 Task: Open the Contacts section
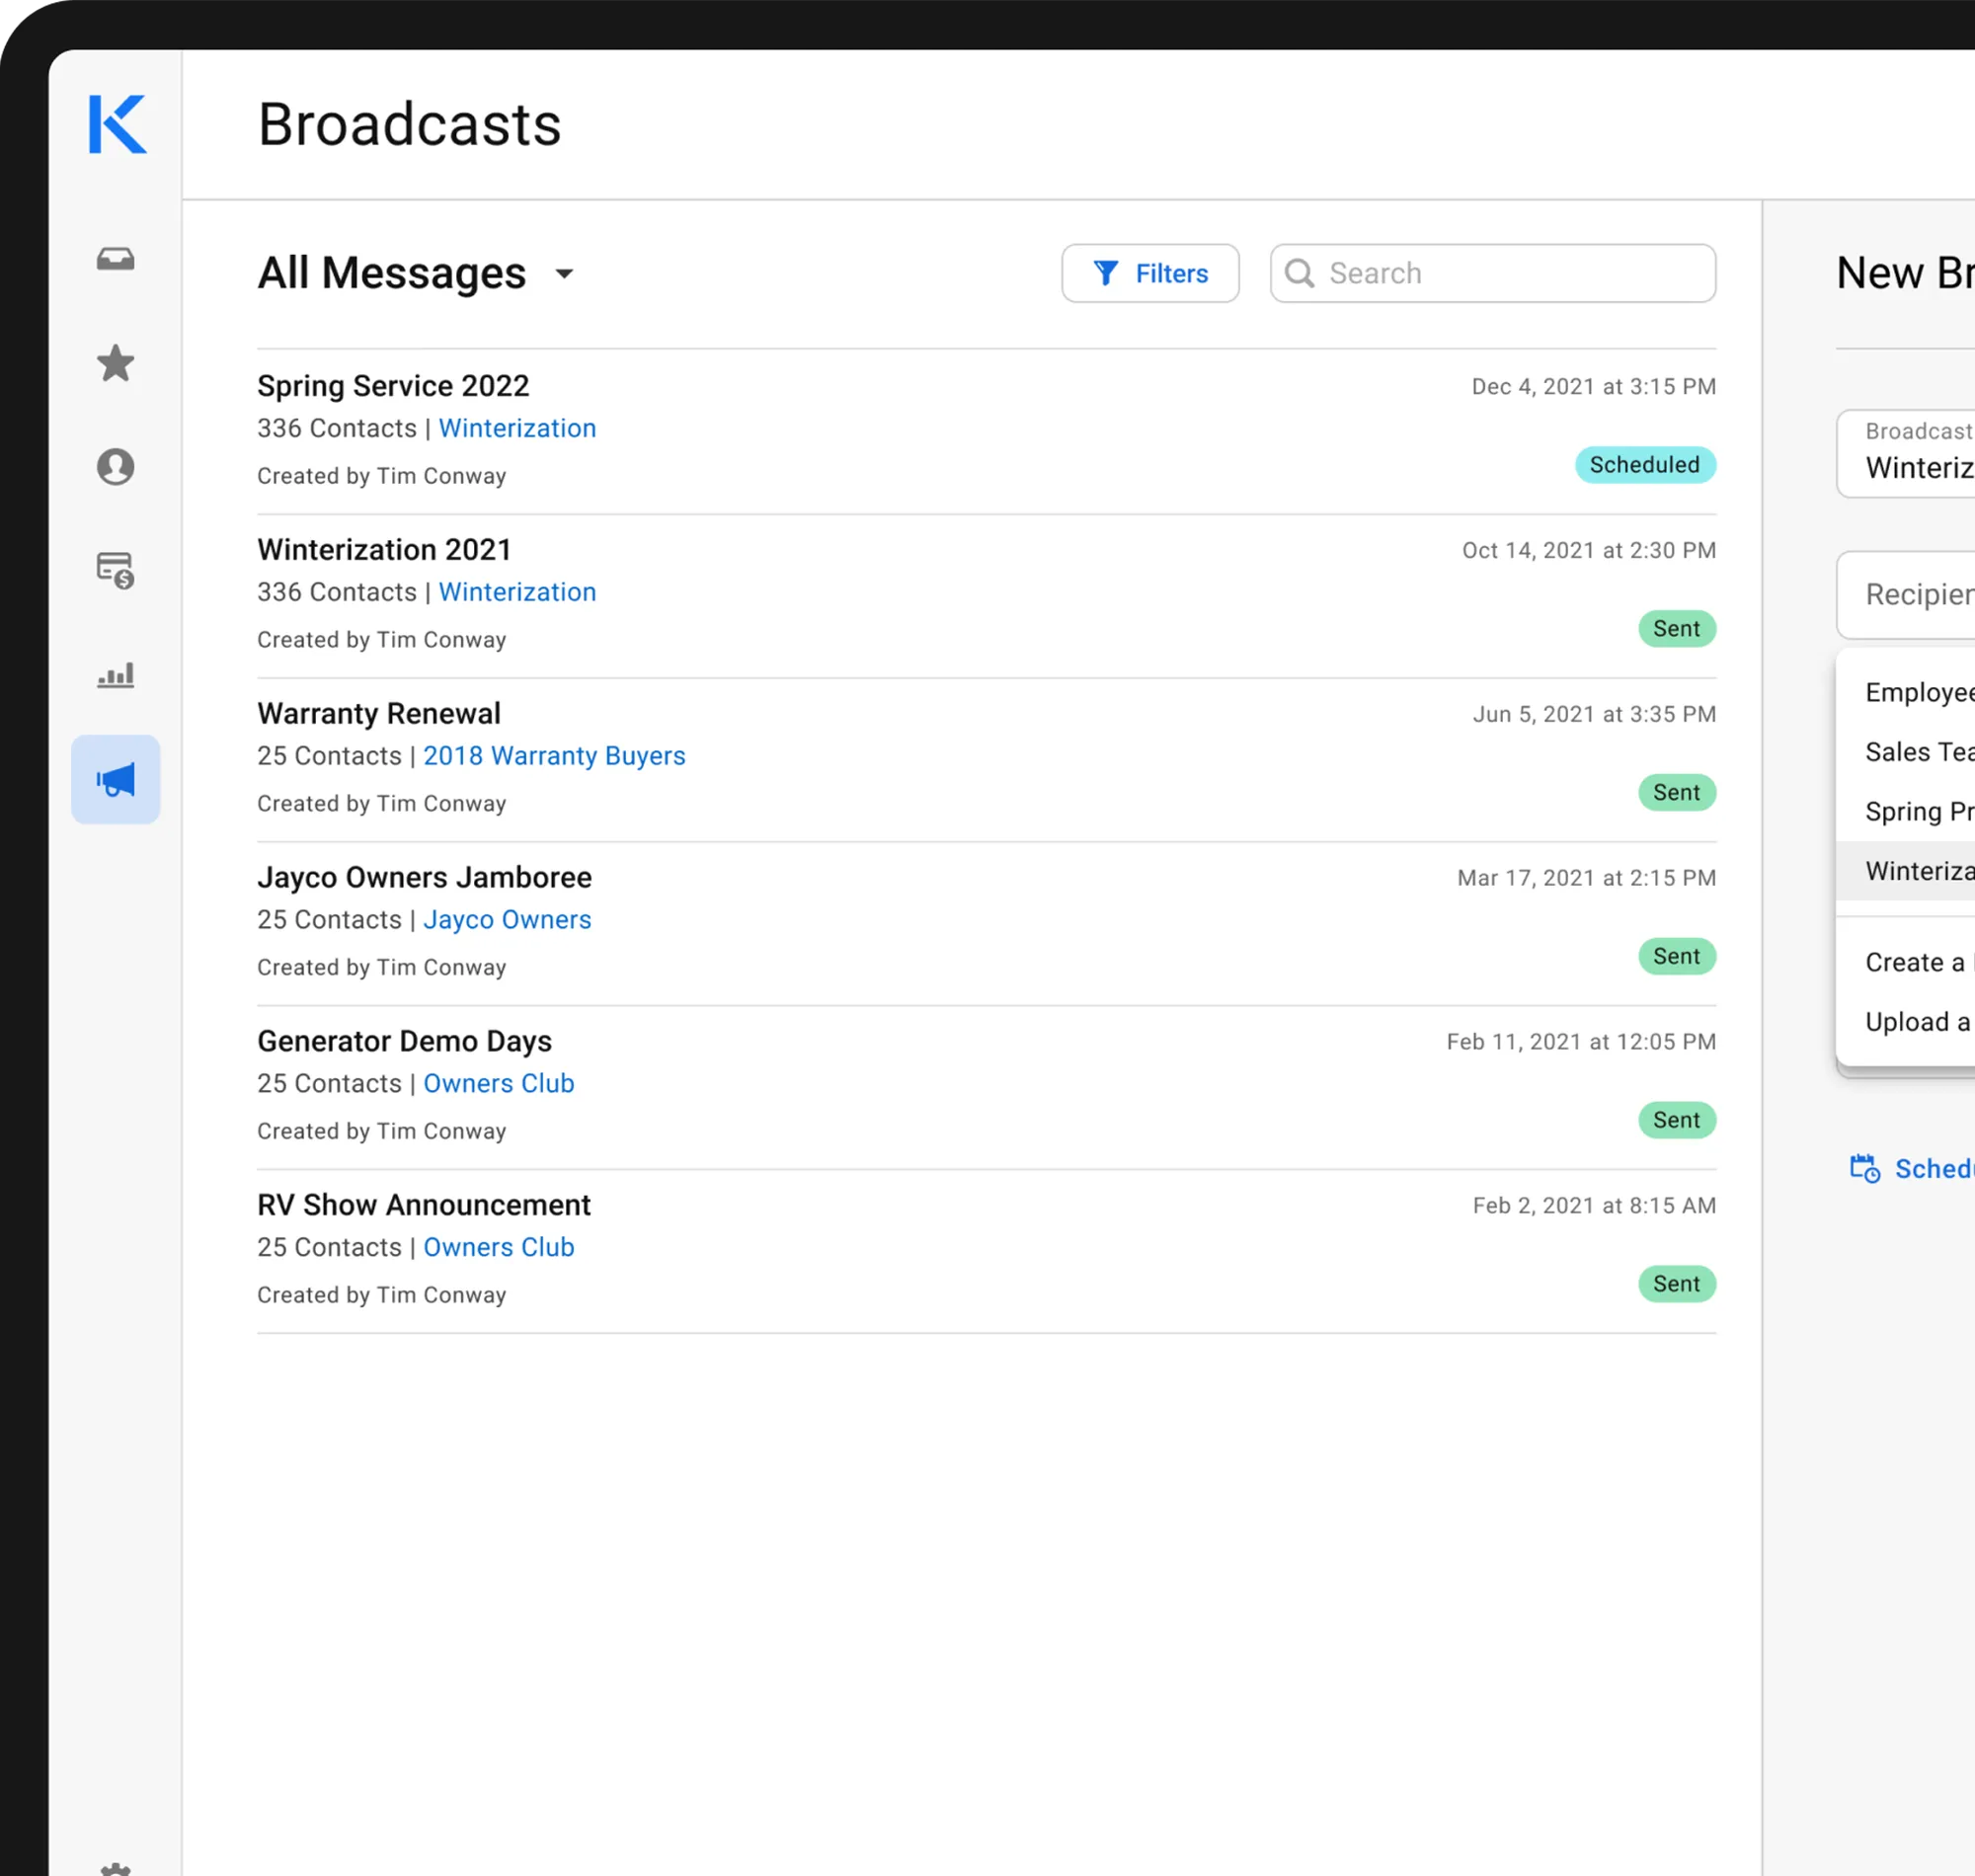pyautogui.click(x=116, y=466)
